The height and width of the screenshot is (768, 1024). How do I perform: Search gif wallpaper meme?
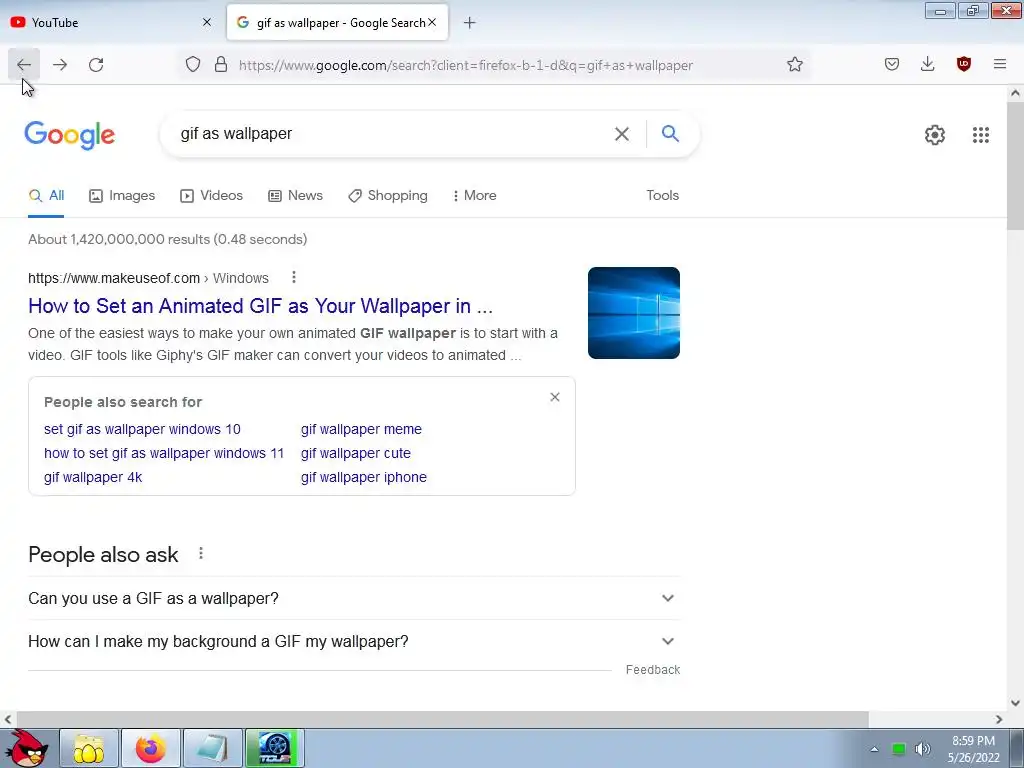pyautogui.click(x=361, y=429)
